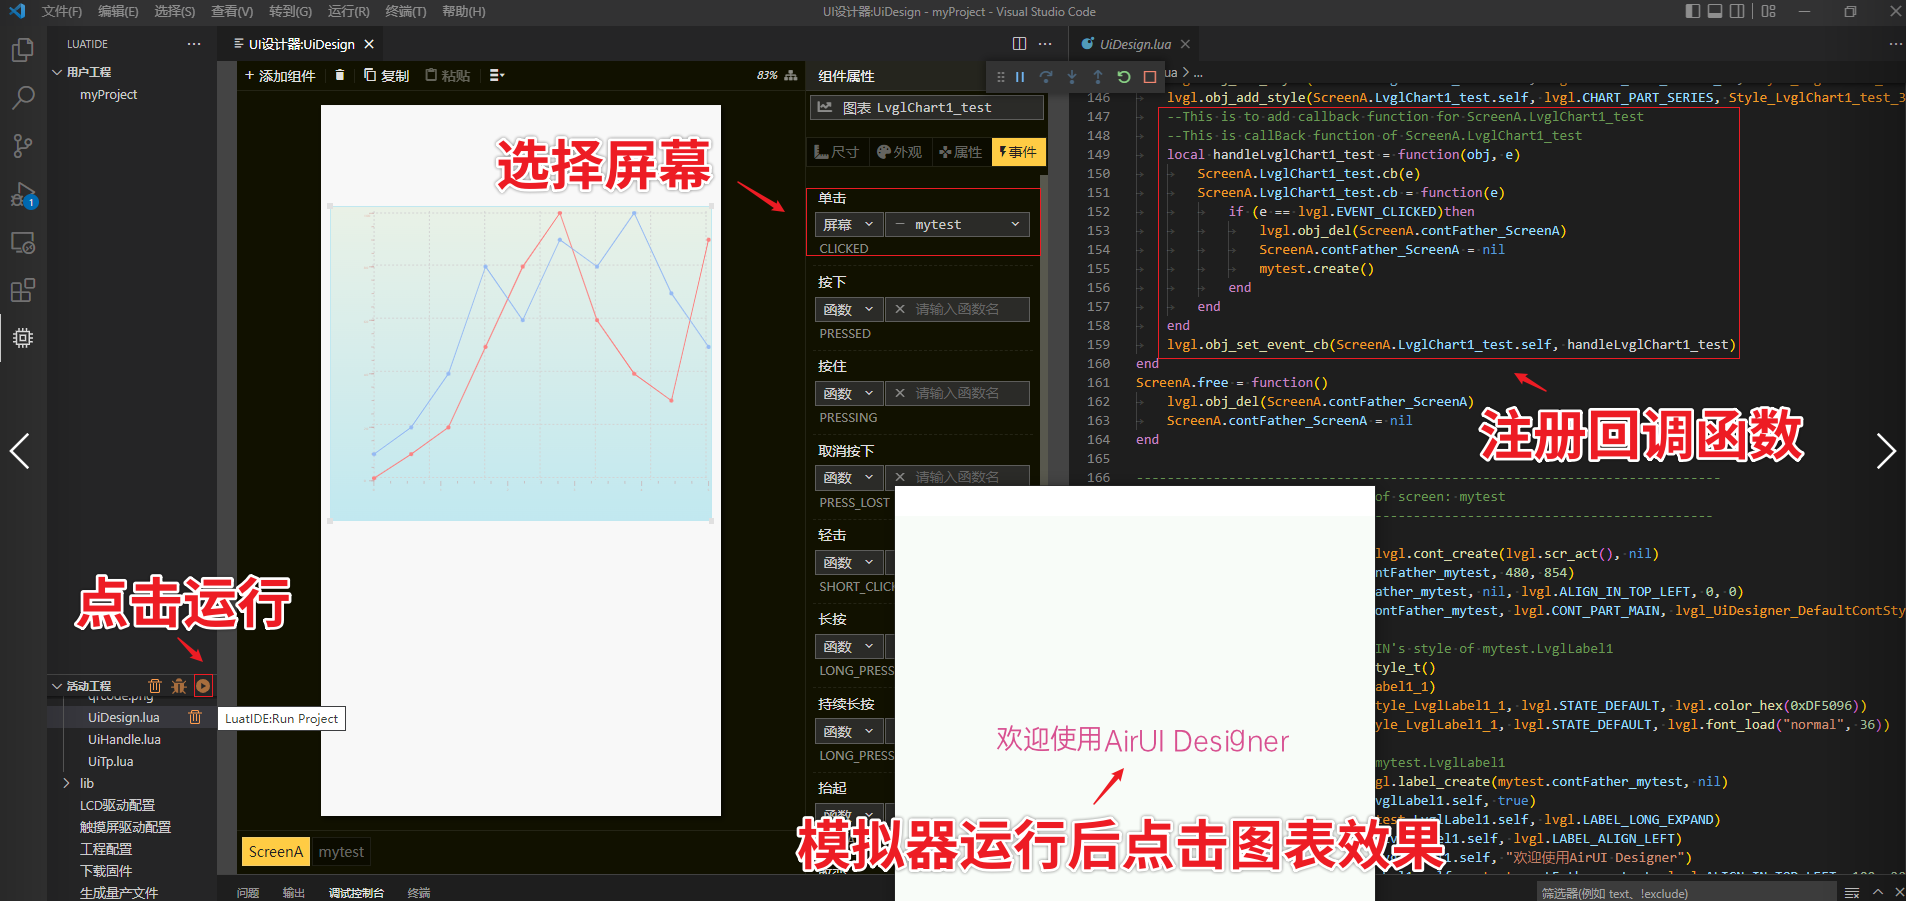Stop debugging with the red square

[1150, 77]
